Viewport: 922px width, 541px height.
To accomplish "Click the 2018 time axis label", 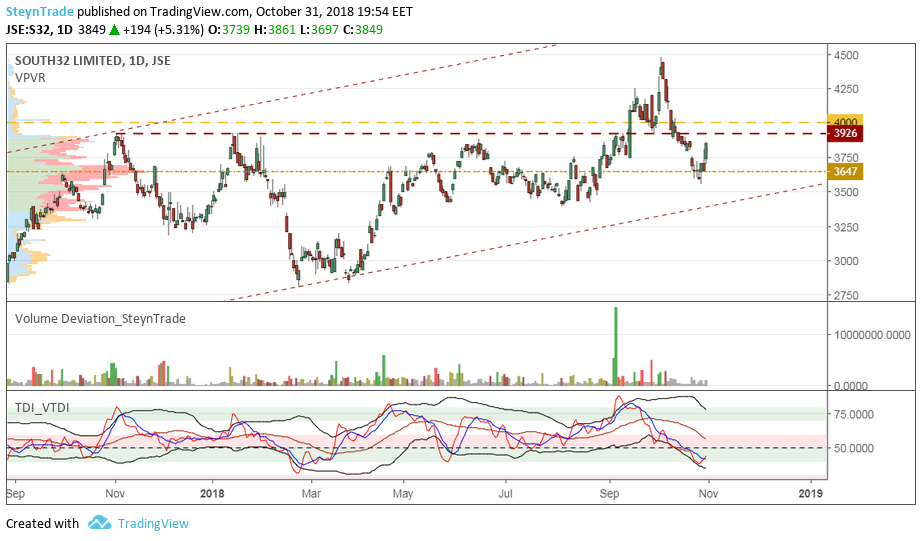I will click(212, 493).
